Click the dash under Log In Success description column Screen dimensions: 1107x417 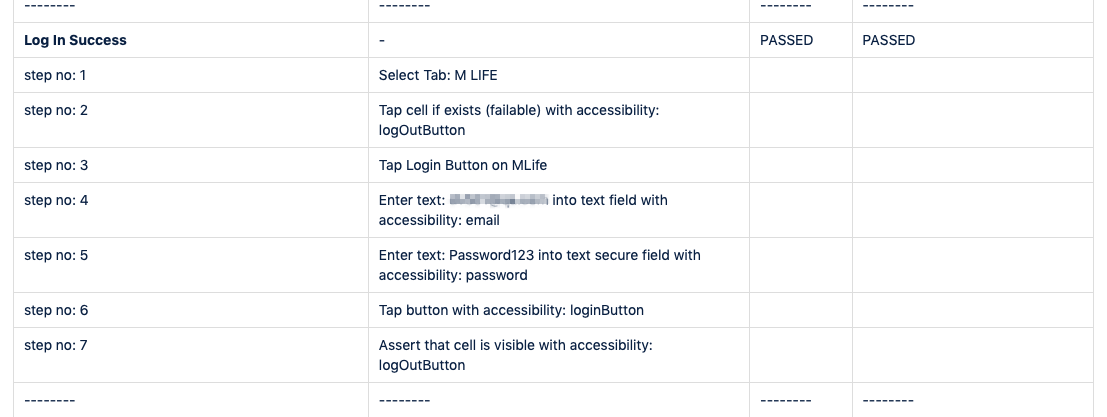(382, 40)
